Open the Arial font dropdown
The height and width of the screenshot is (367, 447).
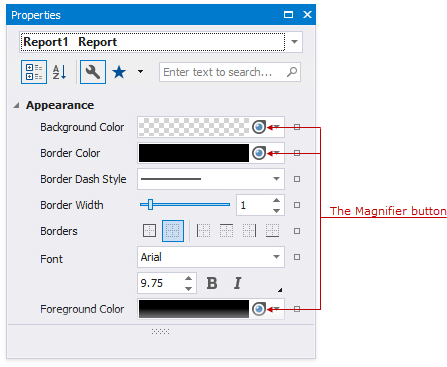[x=276, y=257]
